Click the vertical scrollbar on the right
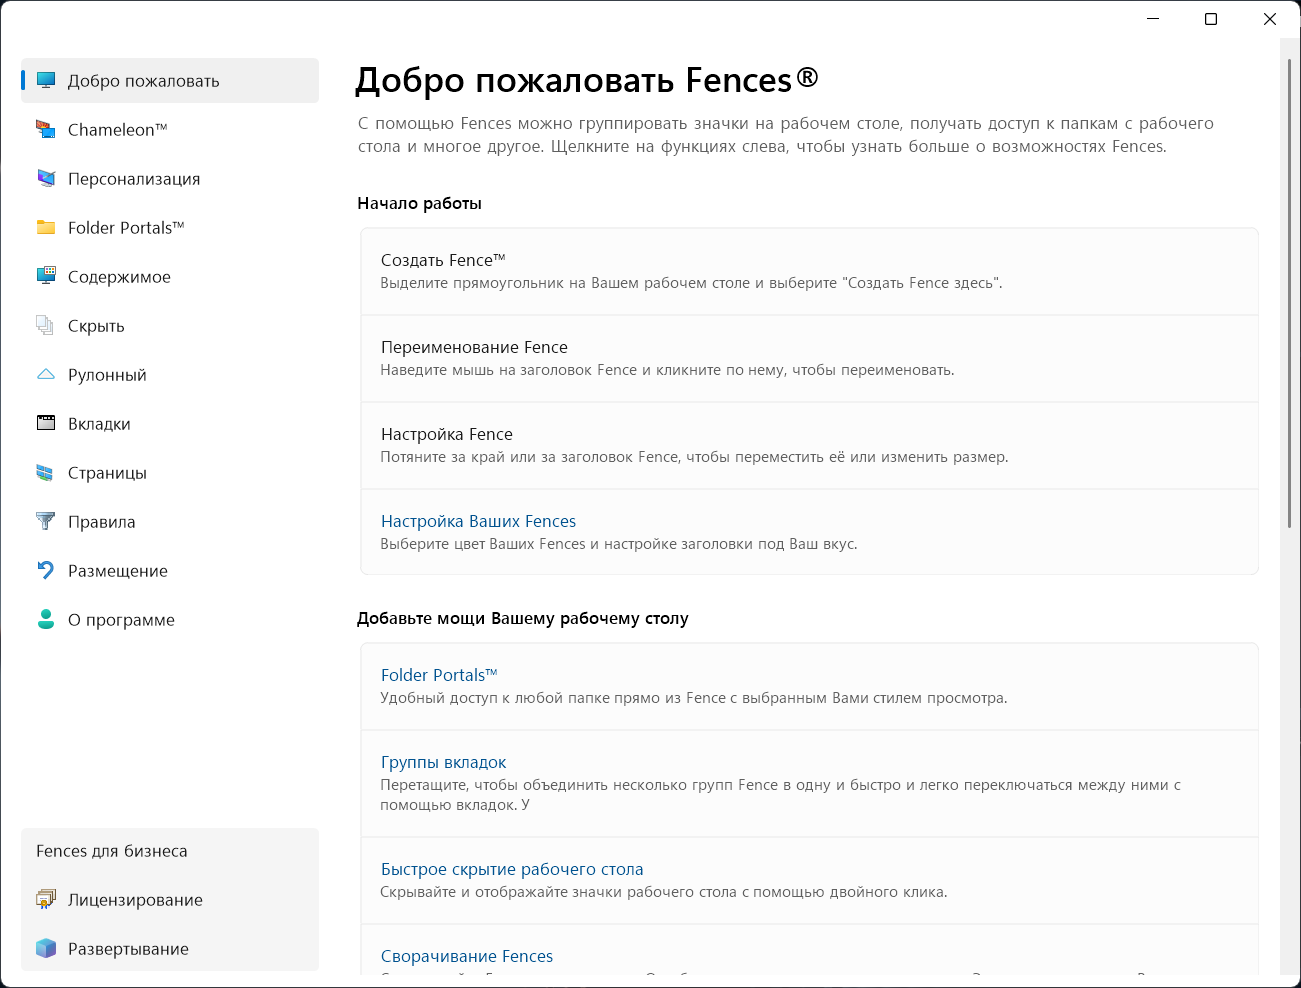 point(1289,290)
